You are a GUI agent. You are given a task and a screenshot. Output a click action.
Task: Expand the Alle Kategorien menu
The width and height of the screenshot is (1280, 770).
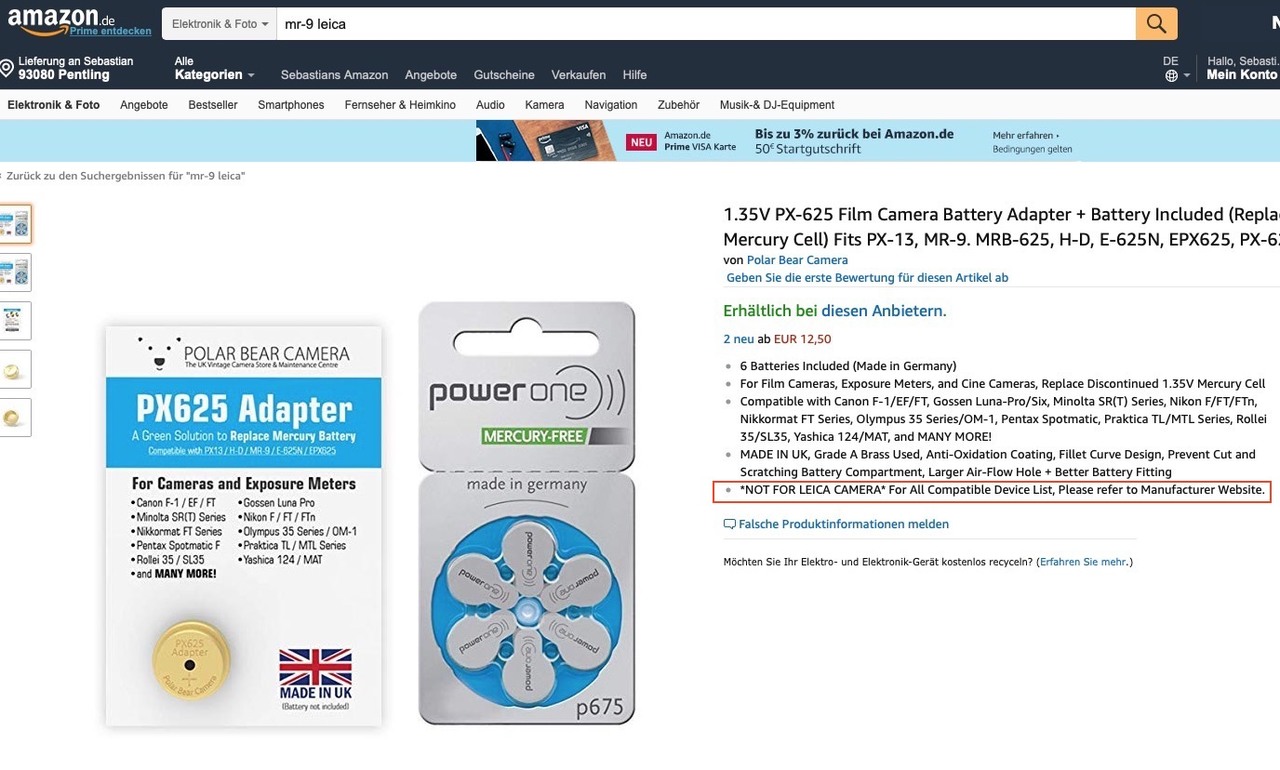coord(214,68)
